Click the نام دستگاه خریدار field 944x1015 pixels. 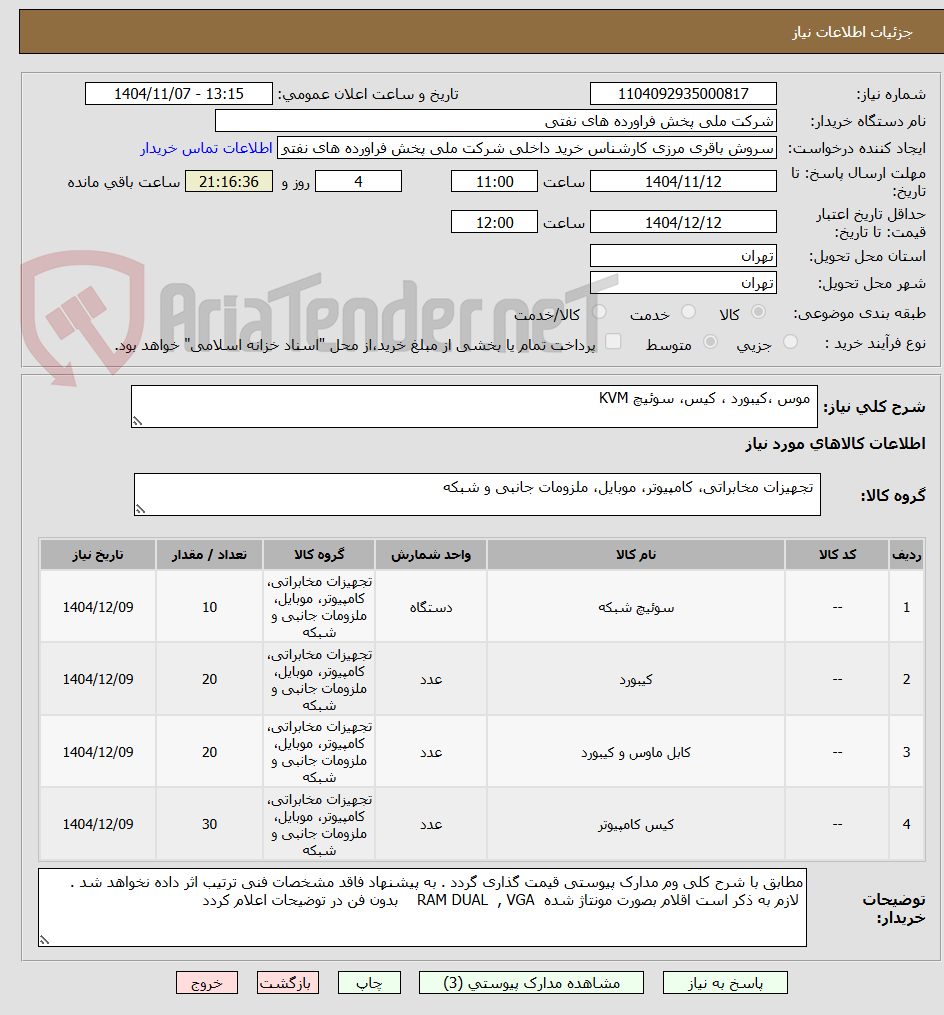[495, 121]
